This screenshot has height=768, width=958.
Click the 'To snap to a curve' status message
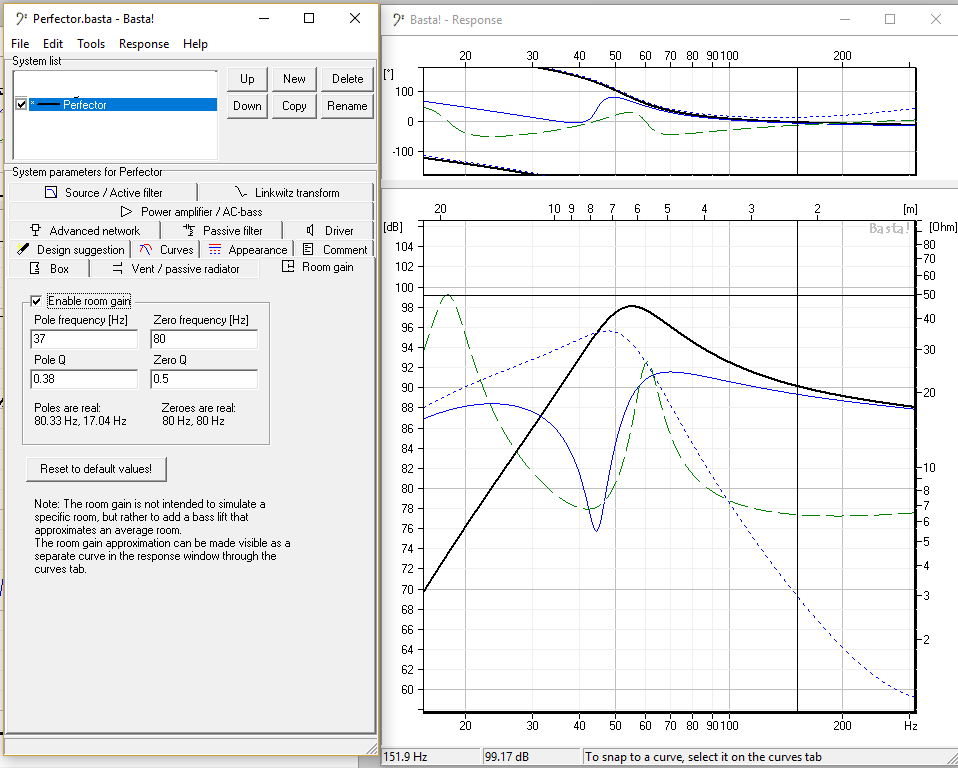coord(703,757)
